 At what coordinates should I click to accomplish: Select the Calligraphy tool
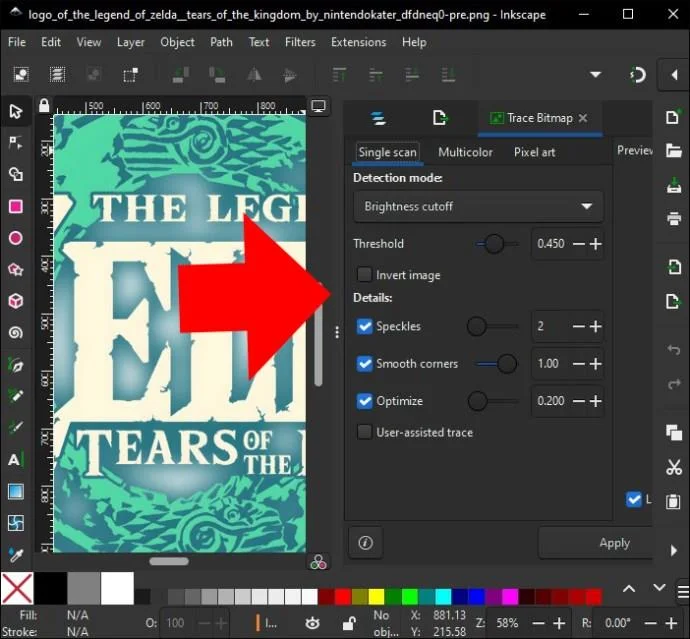click(x=16, y=427)
